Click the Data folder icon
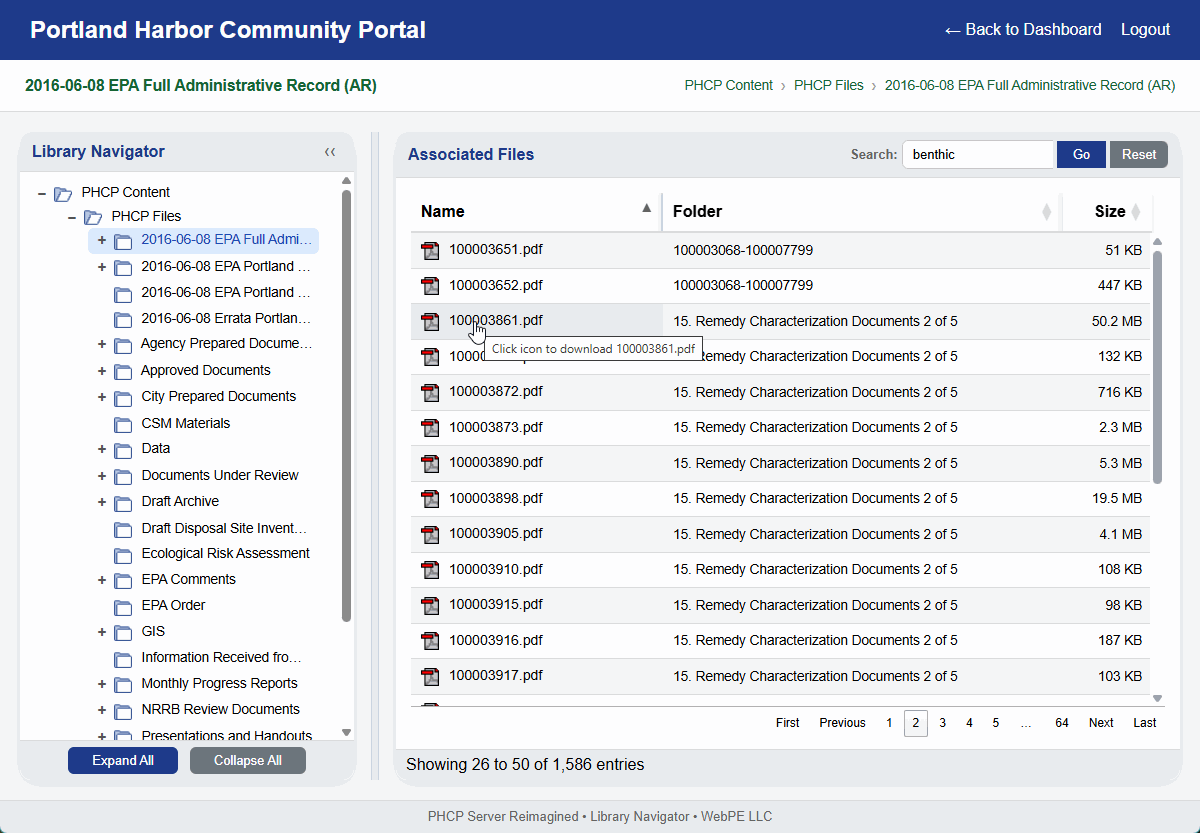The image size is (1200, 833). tap(123, 450)
